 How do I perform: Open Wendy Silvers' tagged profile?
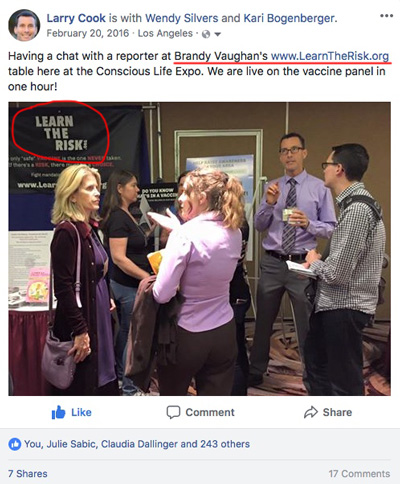click(182, 18)
